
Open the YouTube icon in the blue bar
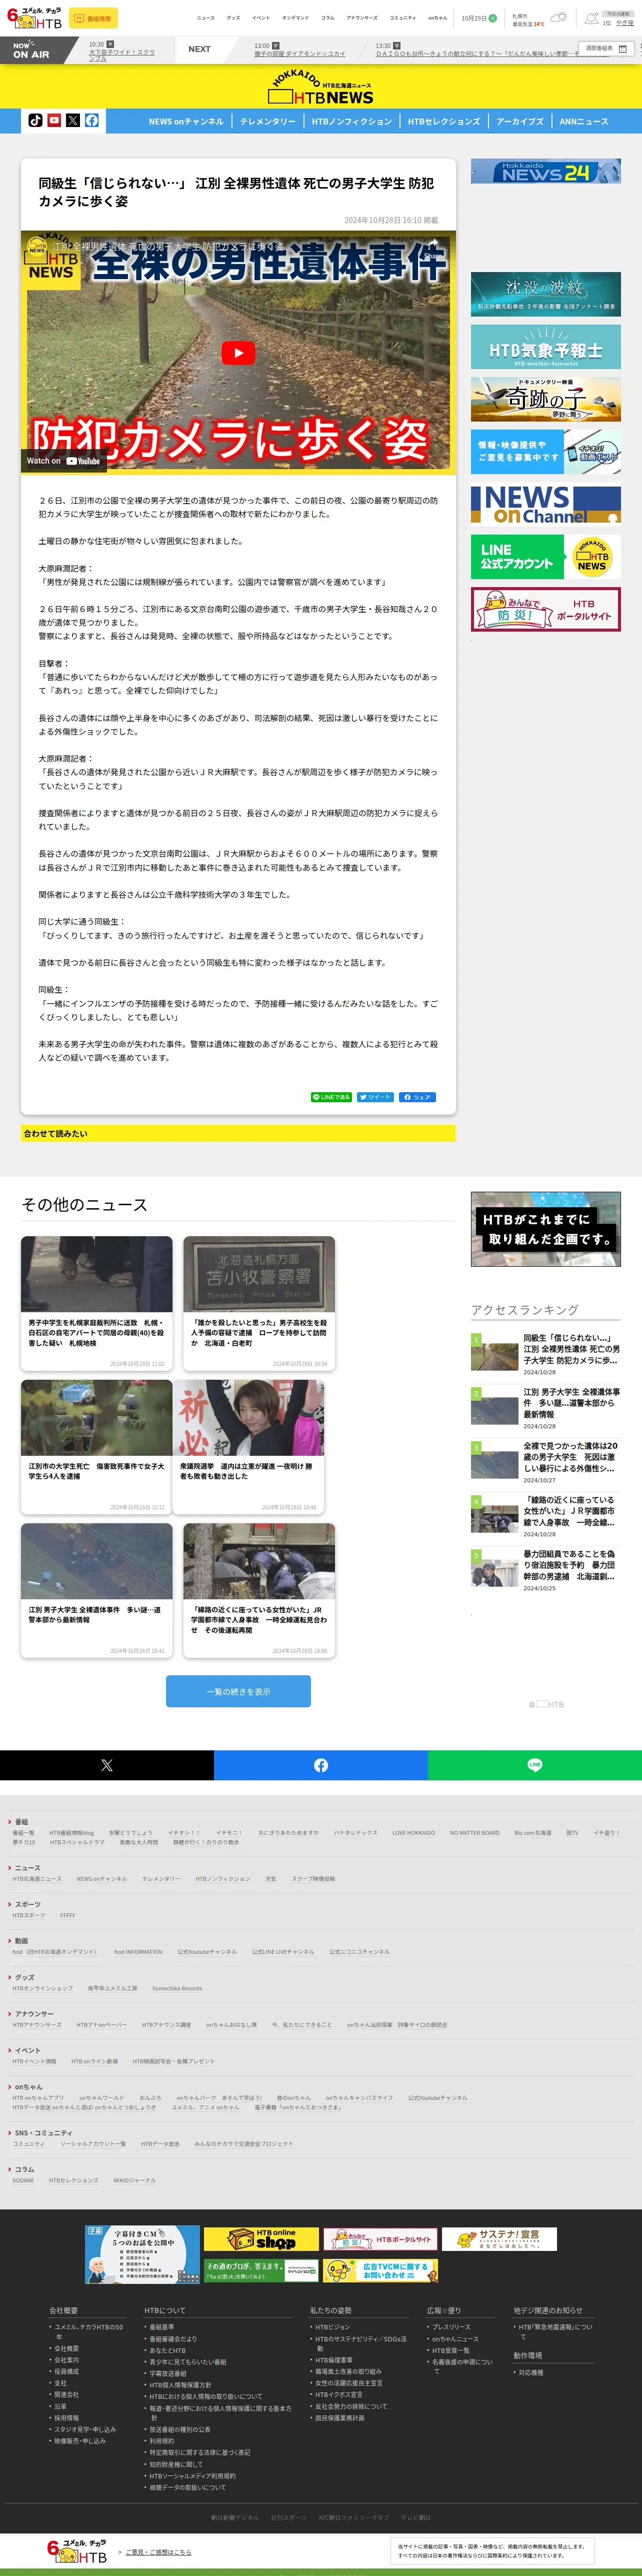54,120
